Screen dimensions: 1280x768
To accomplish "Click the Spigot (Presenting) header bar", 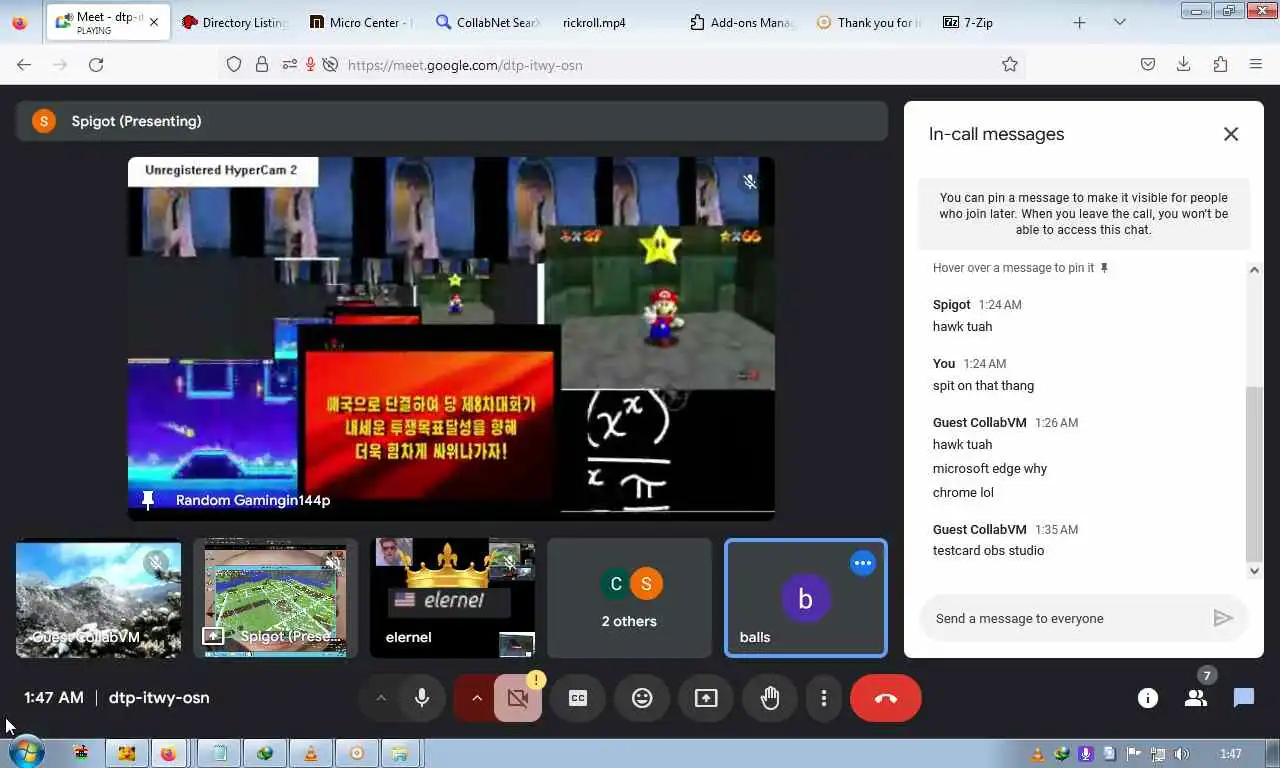I will [452, 121].
